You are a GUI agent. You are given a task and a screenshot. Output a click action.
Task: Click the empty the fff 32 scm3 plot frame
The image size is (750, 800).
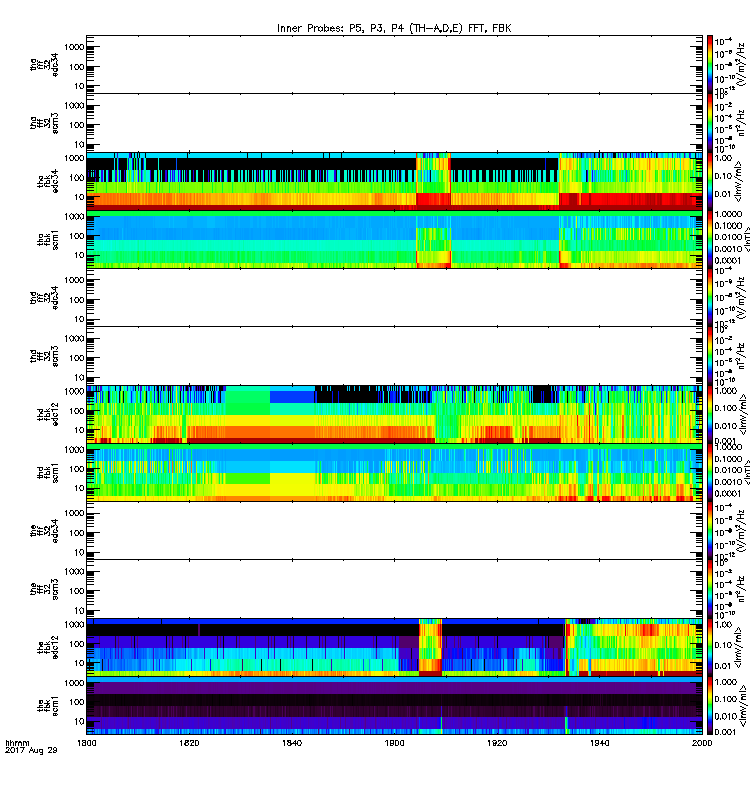click(394, 589)
